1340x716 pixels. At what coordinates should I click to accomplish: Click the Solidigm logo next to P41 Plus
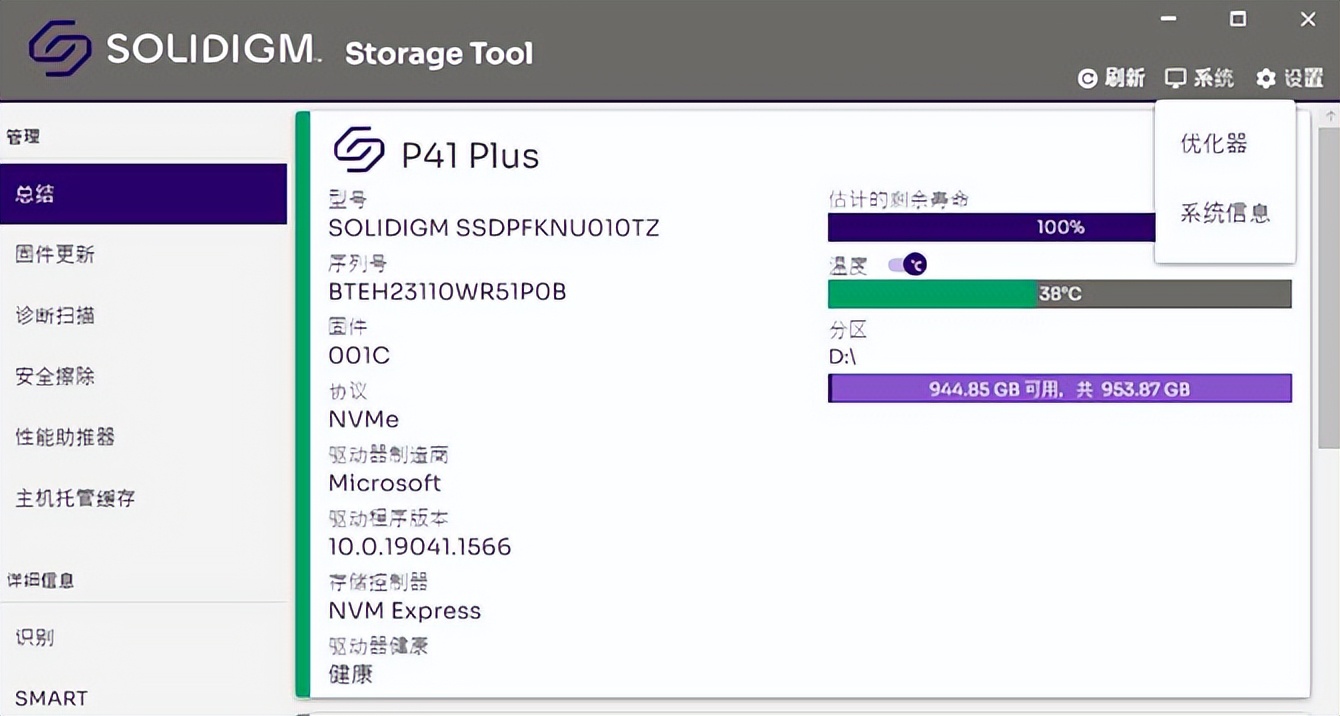[356, 150]
